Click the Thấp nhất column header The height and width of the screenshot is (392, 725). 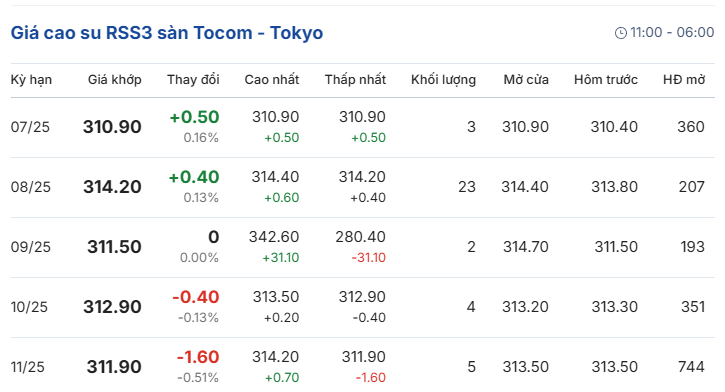355,80
